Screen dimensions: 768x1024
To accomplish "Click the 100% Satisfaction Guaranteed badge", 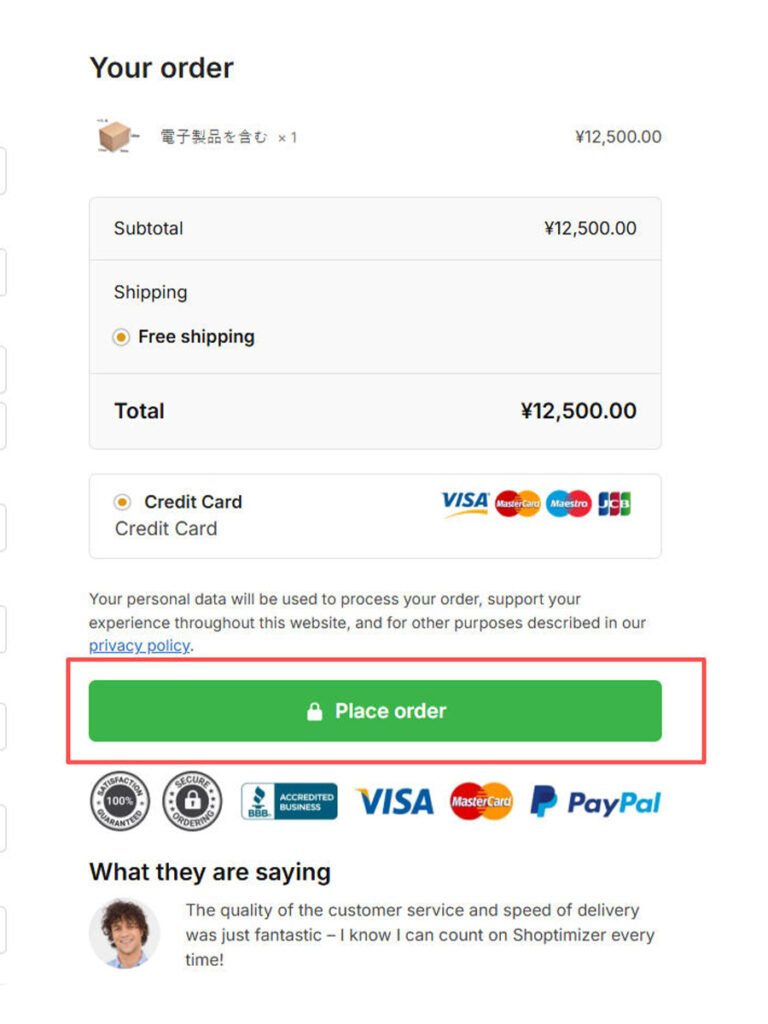I will pyautogui.click(x=119, y=801).
